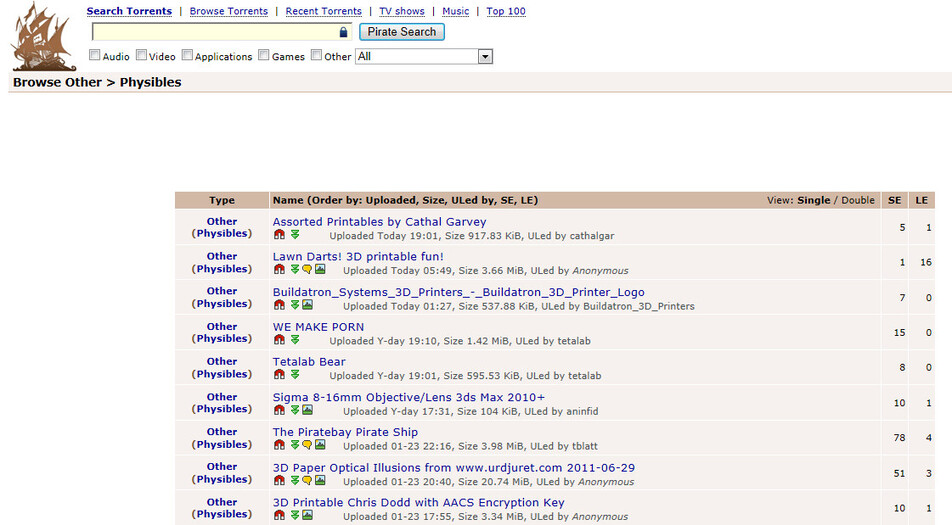Click magnet icon for Tetalab Bear
The height and width of the screenshot is (525, 952).
279,374
